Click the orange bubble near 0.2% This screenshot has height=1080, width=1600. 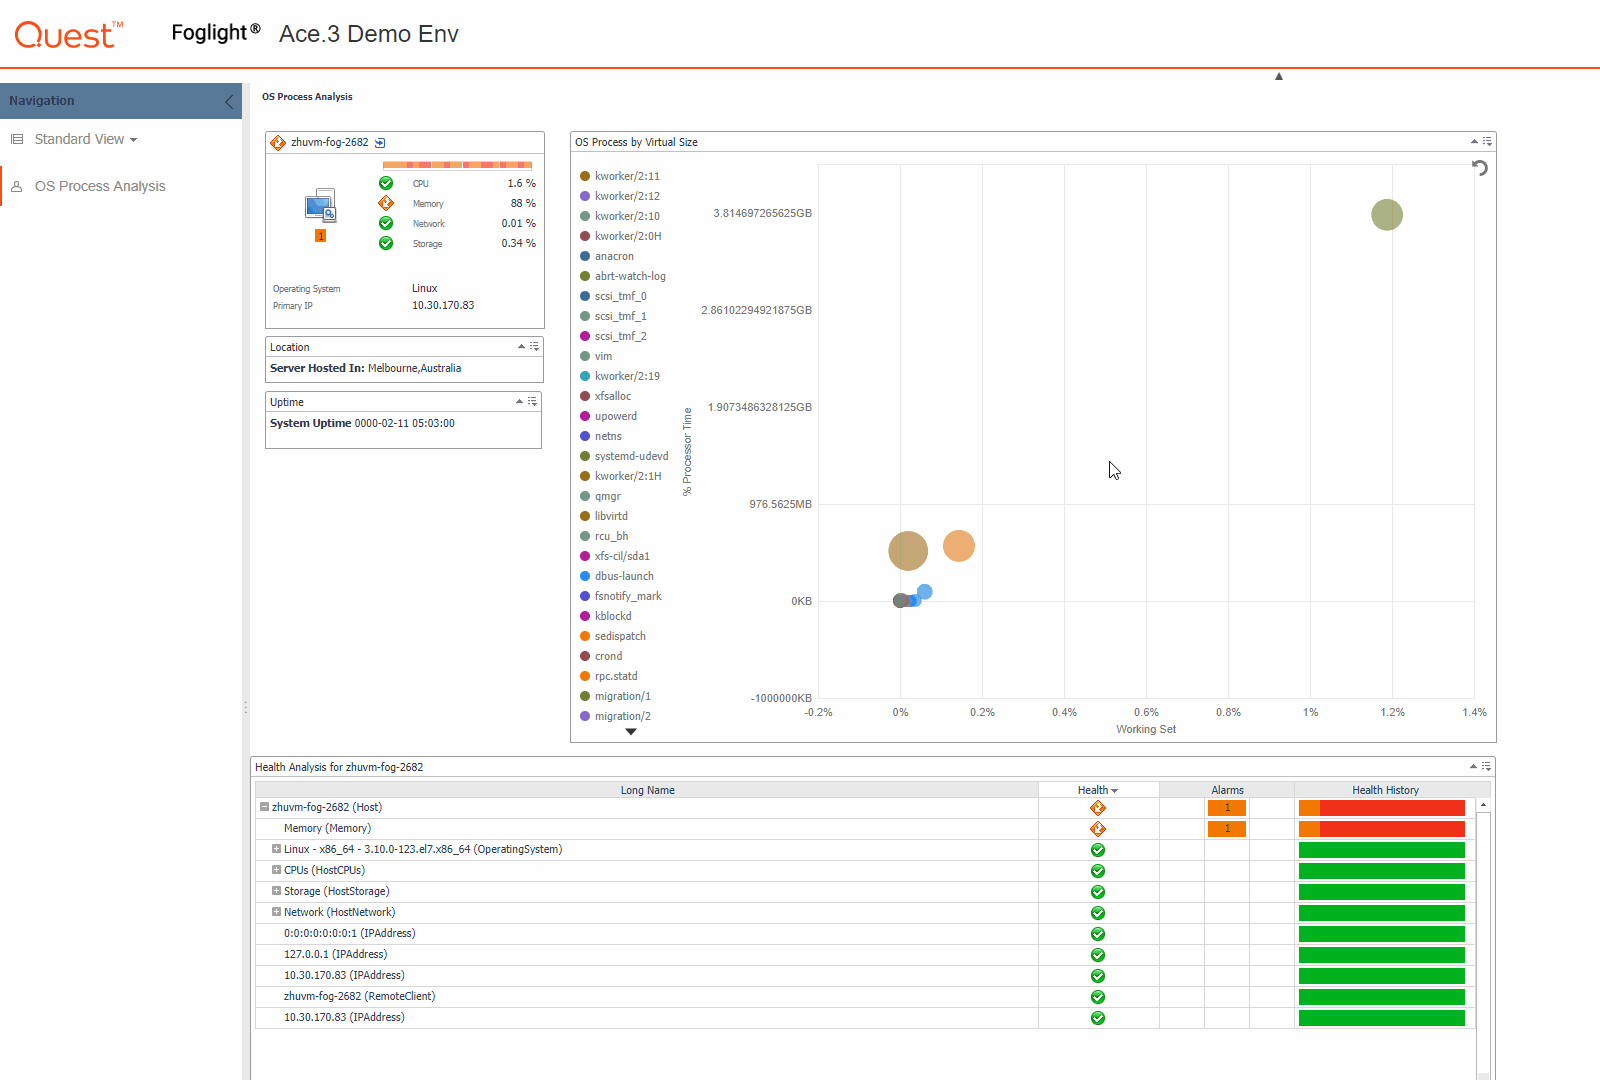click(959, 546)
